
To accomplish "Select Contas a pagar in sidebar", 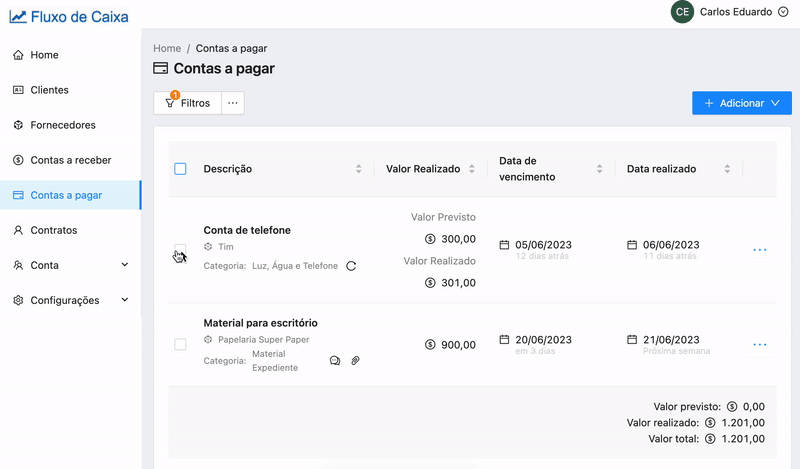I will coord(70,195).
